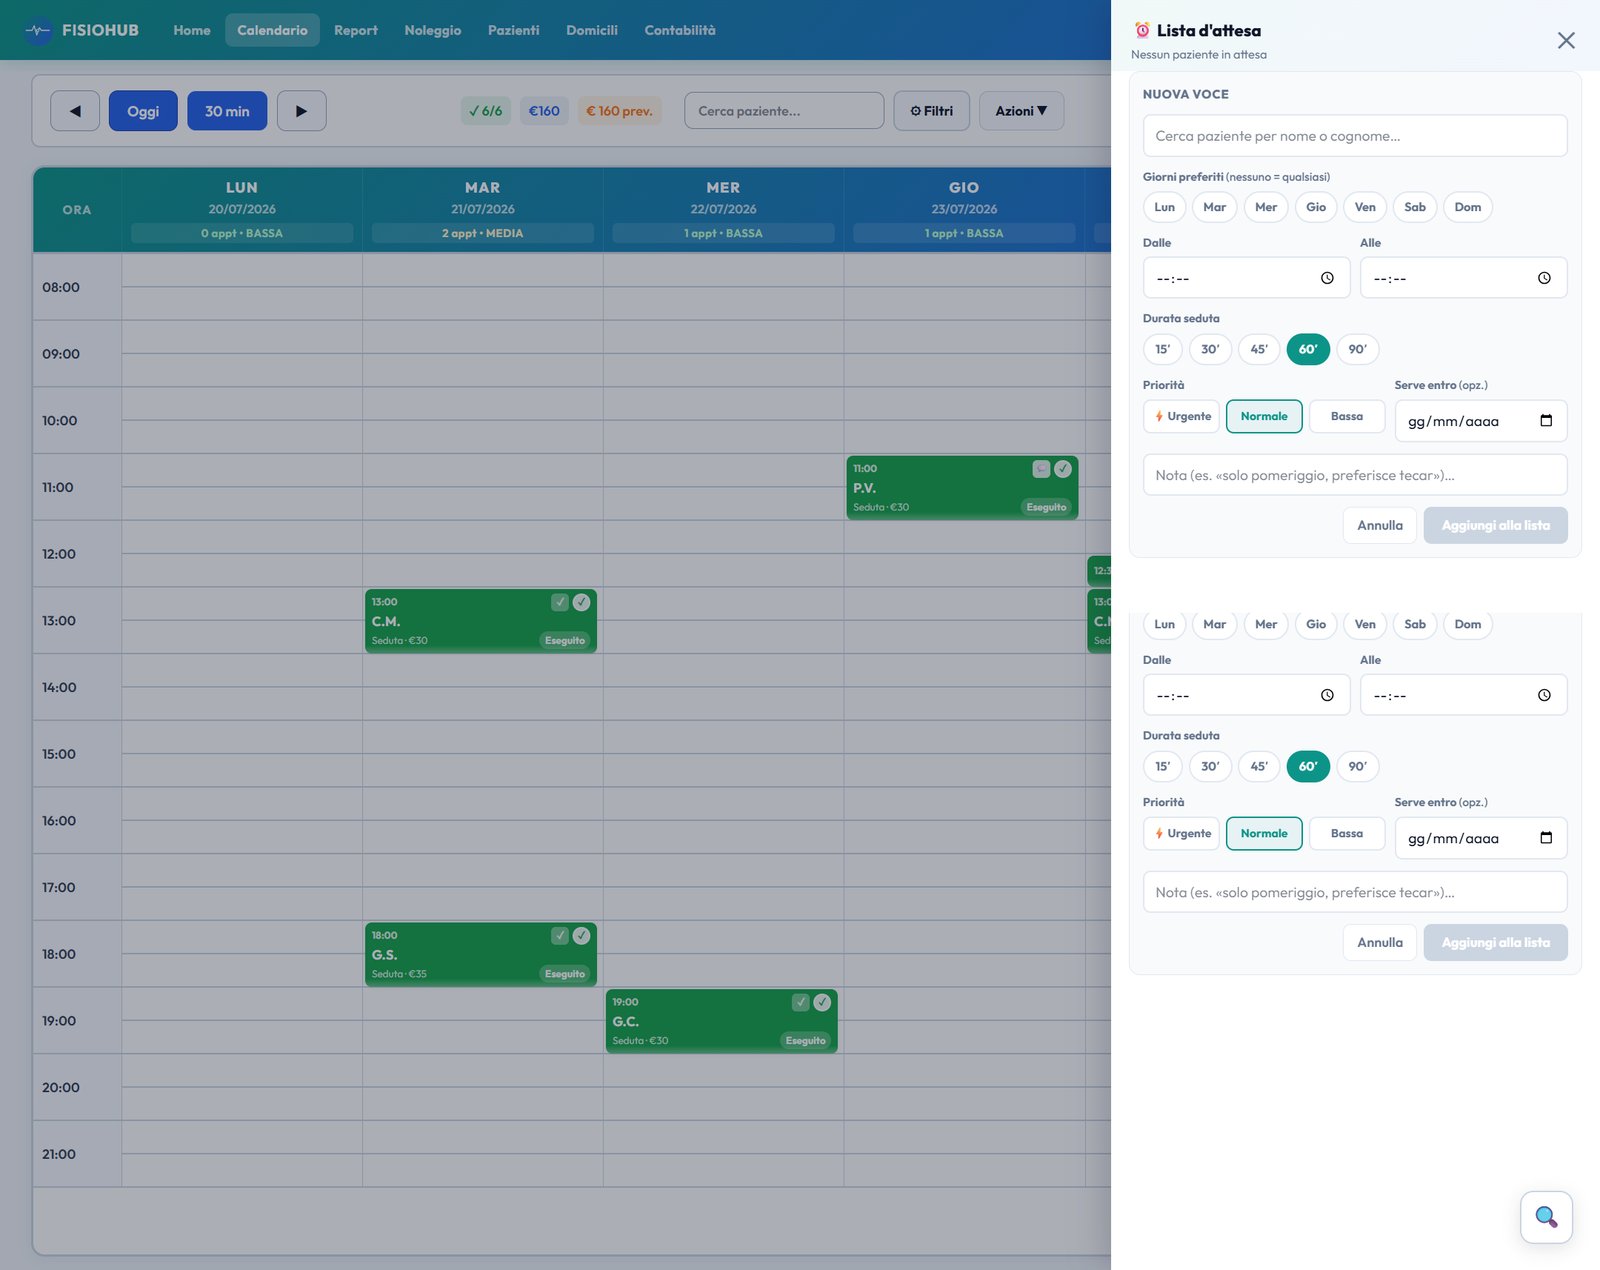The height and width of the screenshot is (1270, 1600).
Task: Open the Contabilità section
Action: click(x=680, y=30)
